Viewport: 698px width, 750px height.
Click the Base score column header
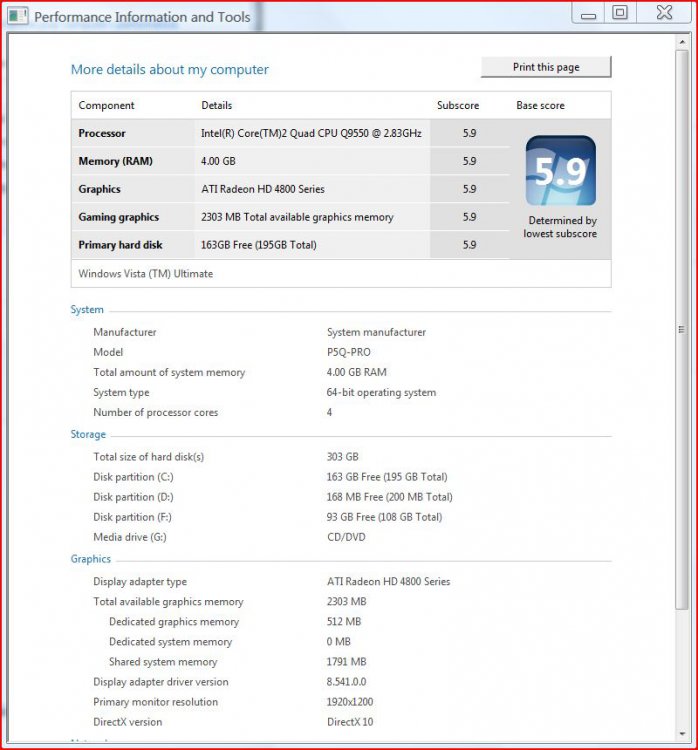pyautogui.click(x=540, y=105)
